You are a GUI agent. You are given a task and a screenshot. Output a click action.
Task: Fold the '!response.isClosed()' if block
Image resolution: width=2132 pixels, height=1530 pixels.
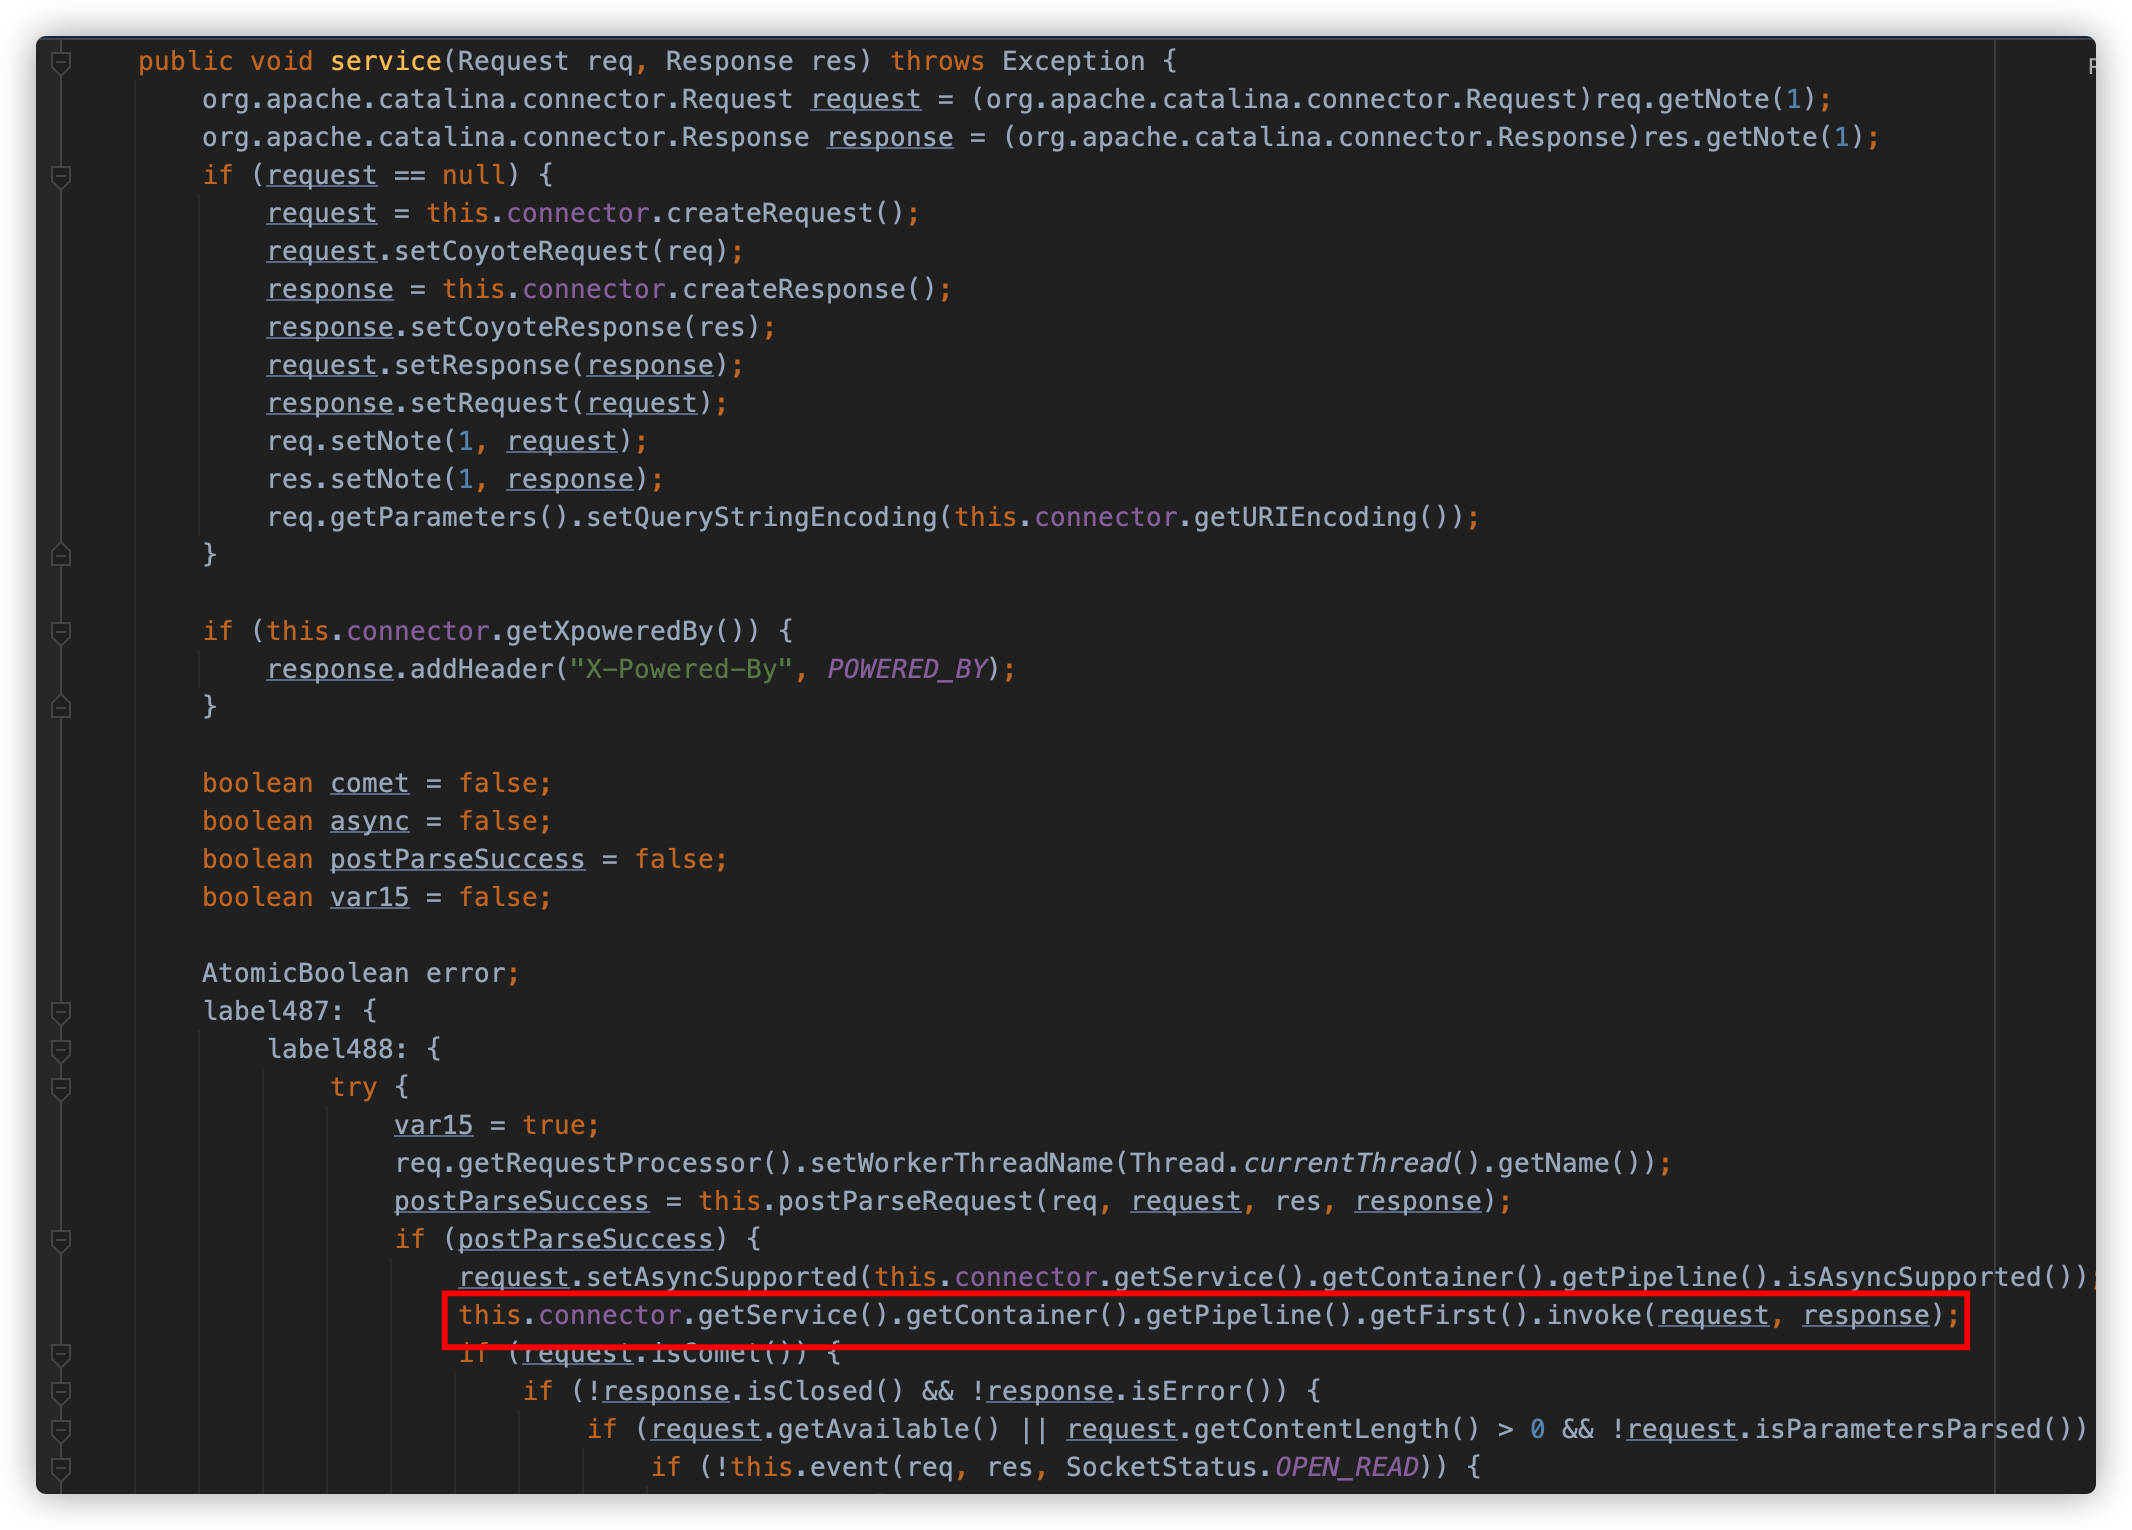click(61, 1393)
